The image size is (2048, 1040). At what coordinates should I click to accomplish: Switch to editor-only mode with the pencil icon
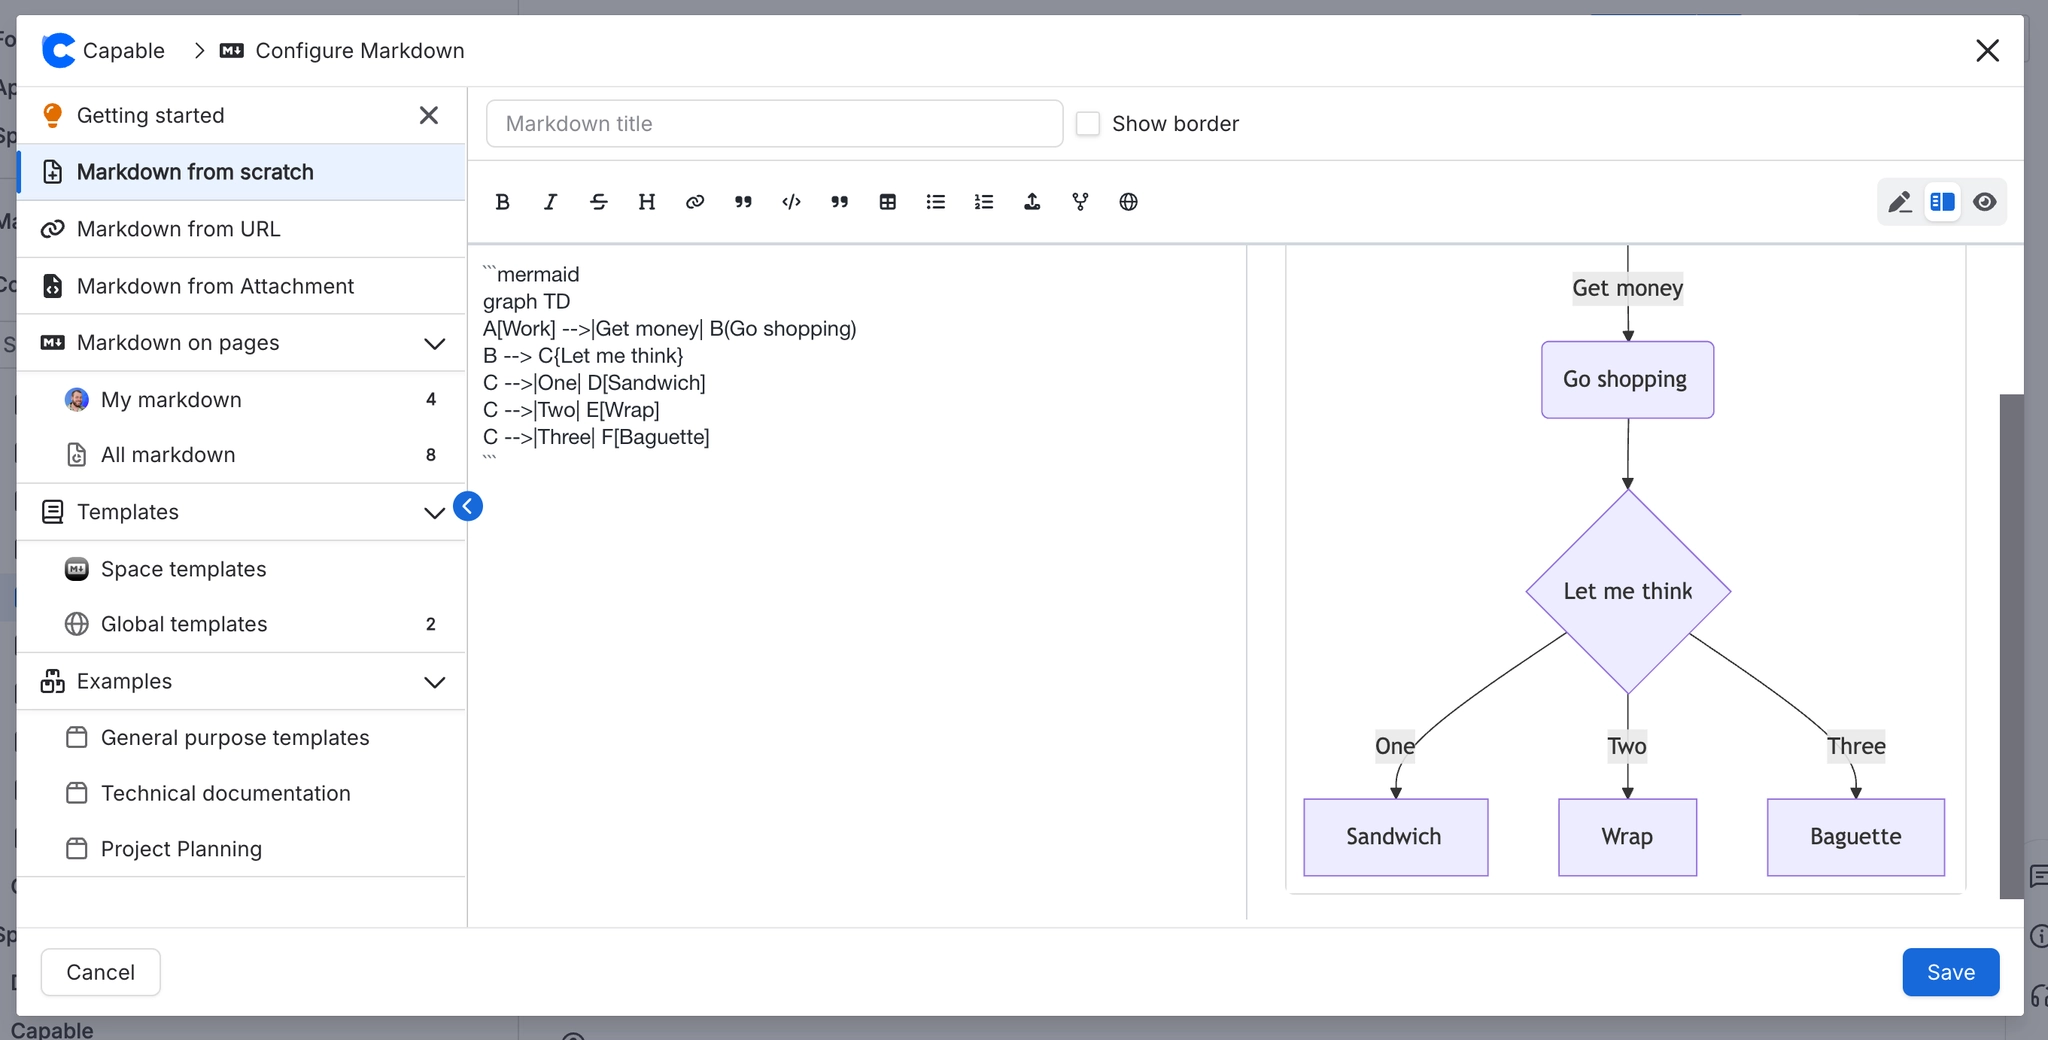click(x=1899, y=202)
